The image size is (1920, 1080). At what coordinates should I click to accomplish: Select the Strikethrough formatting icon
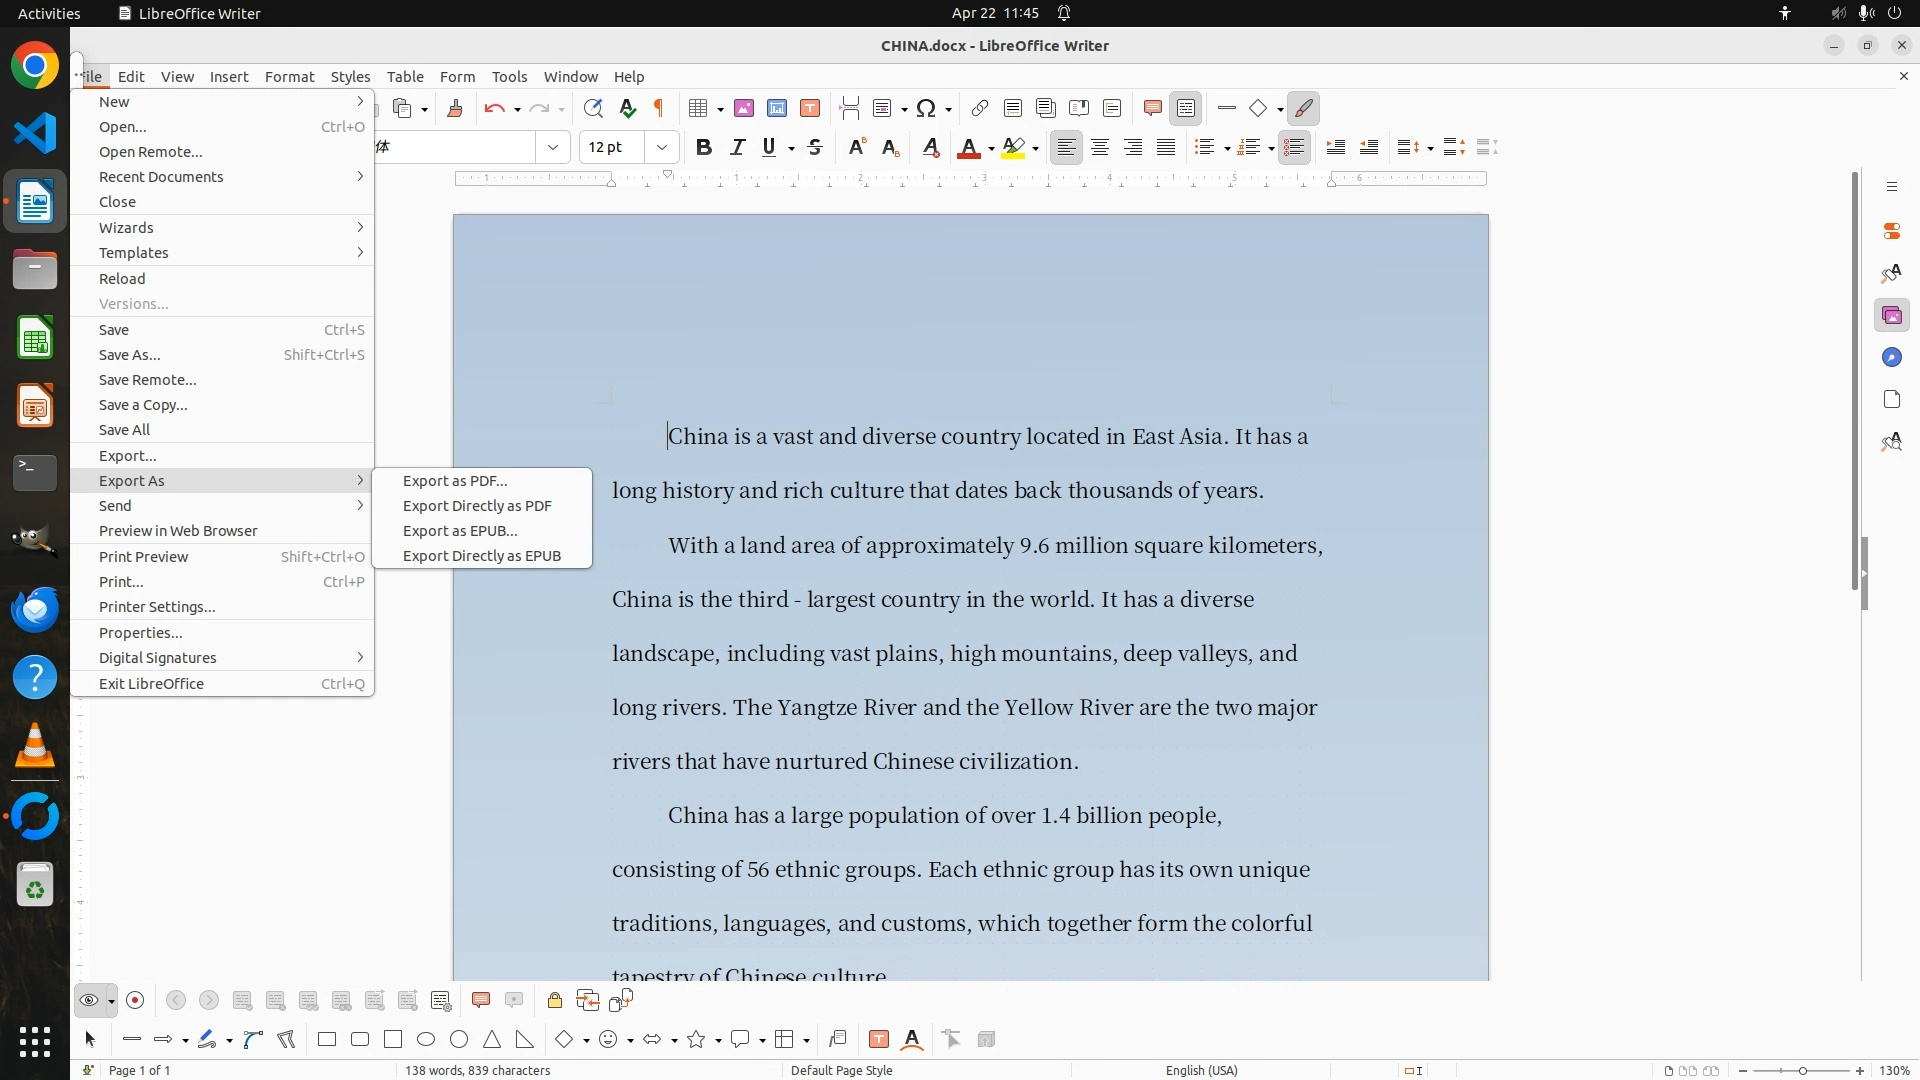[x=815, y=148]
